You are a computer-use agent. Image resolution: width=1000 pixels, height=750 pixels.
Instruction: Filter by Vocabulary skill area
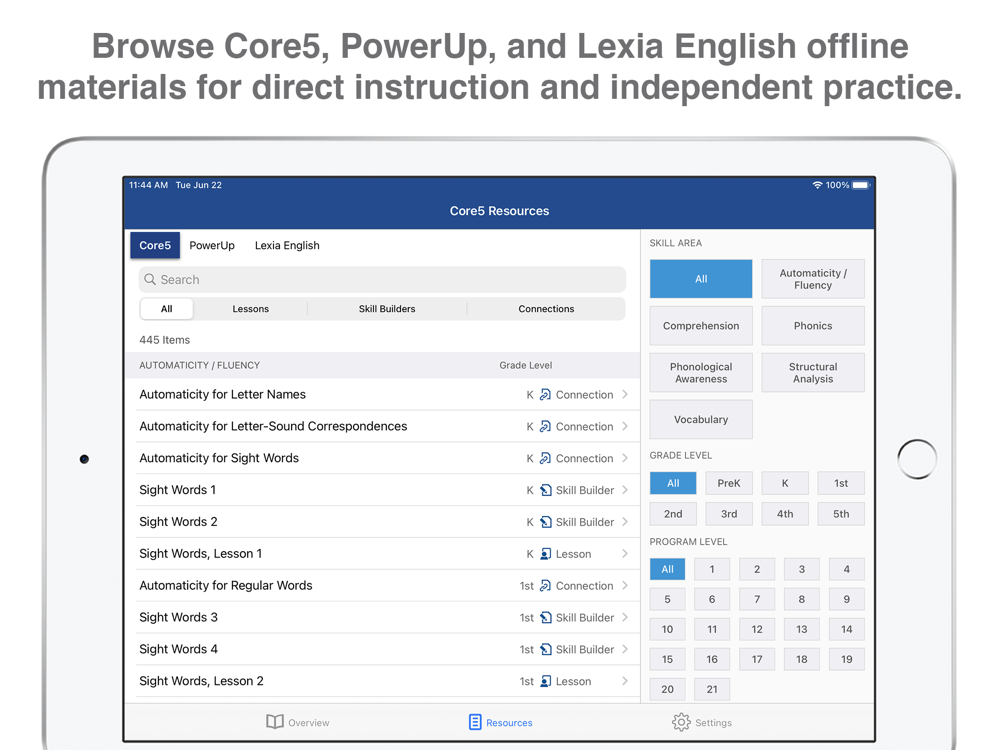tap(701, 420)
